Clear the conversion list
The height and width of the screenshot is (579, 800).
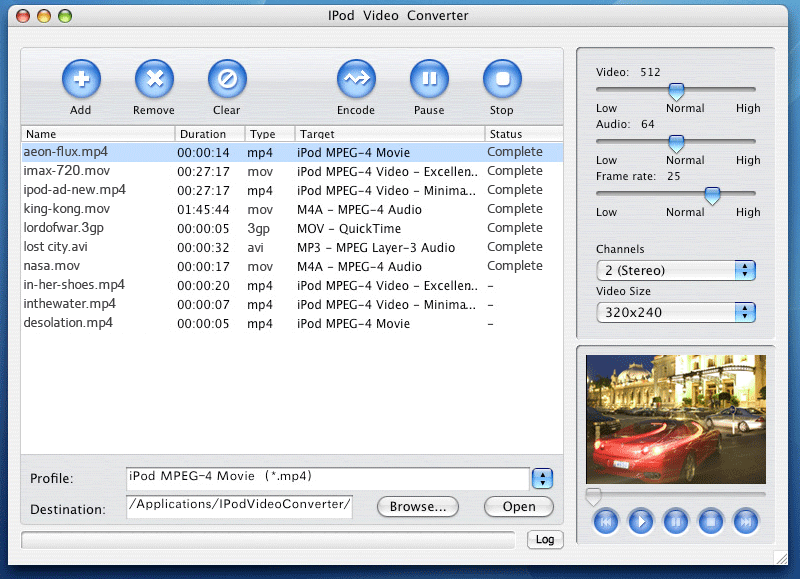[x=226, y=80]
